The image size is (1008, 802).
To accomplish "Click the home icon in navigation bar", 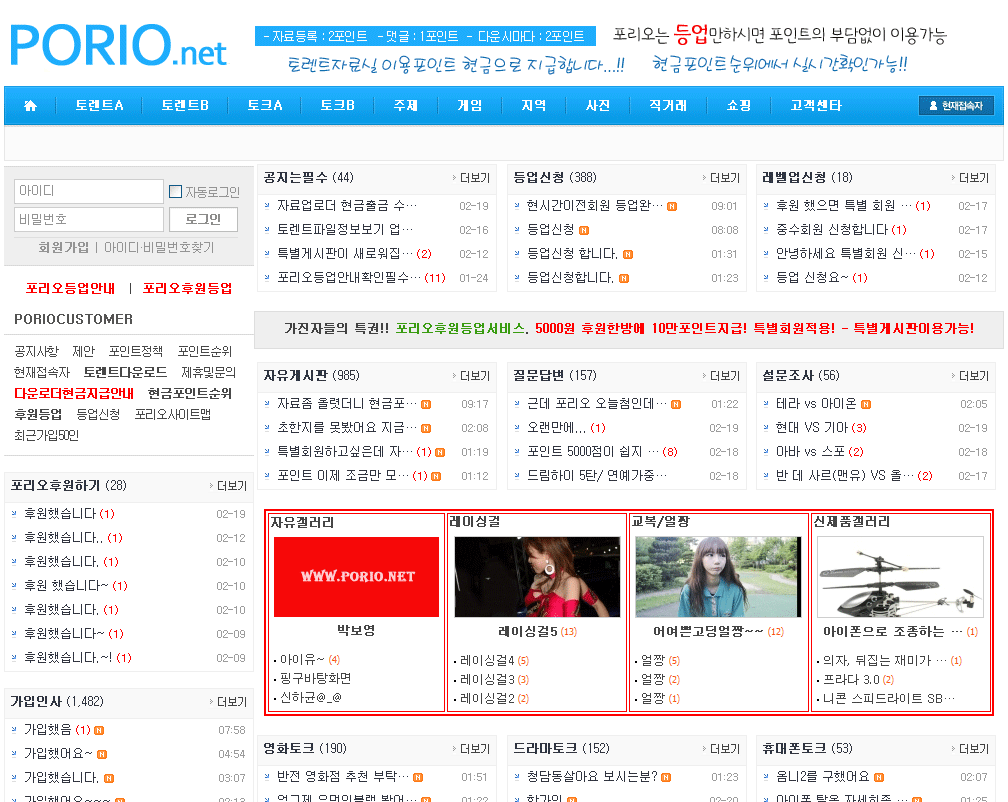I will click(x=30, y=106).
